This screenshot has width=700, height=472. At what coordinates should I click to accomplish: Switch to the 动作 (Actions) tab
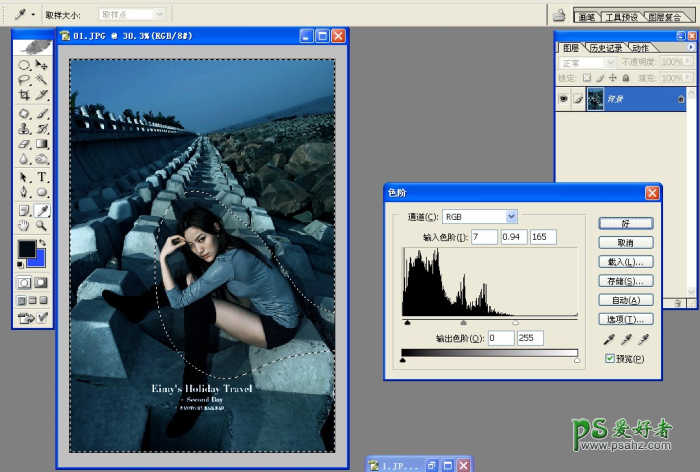[640, 48]
